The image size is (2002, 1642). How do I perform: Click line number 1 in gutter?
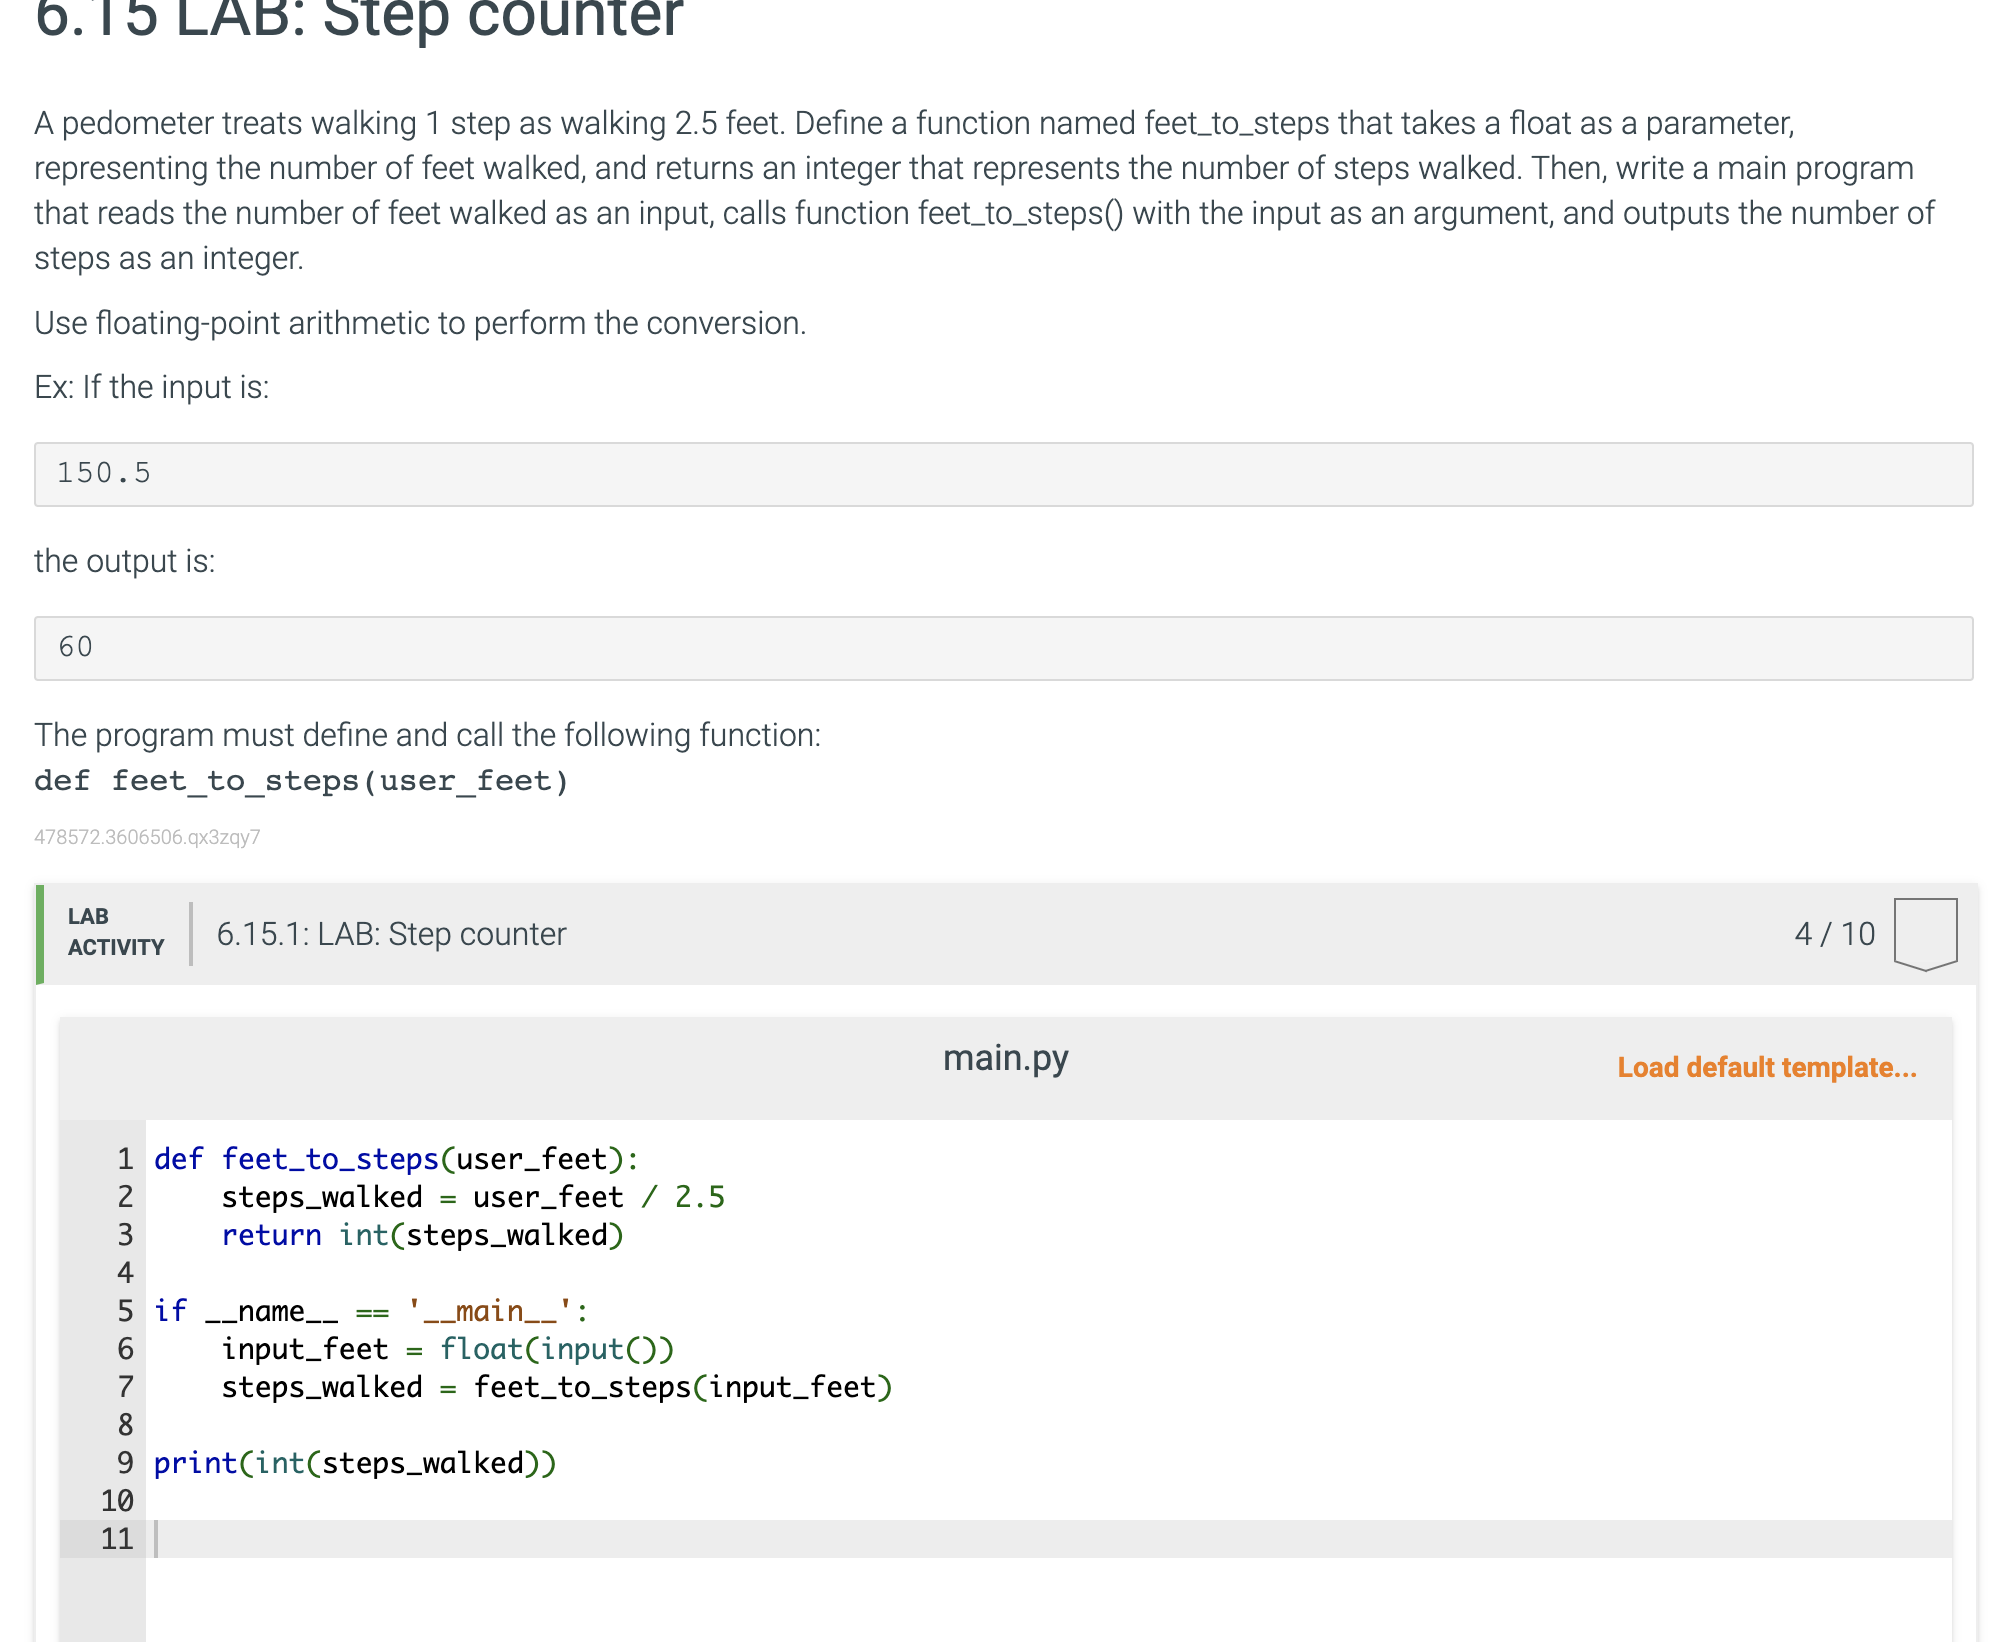click(125, 1159)
